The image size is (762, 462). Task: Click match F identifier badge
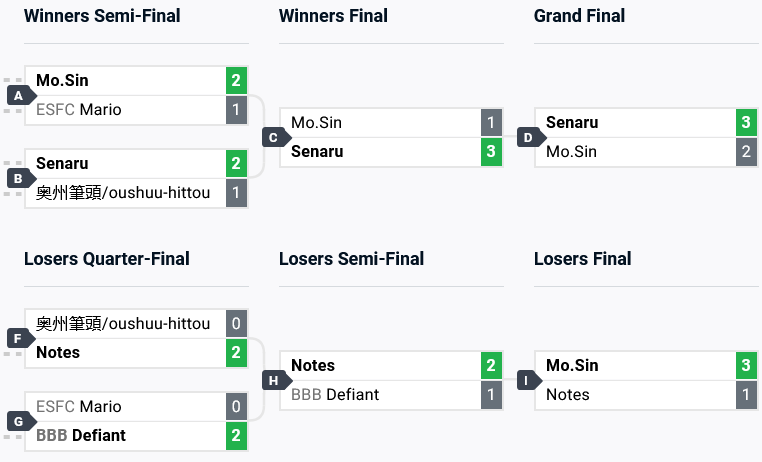tap(18, 338)
